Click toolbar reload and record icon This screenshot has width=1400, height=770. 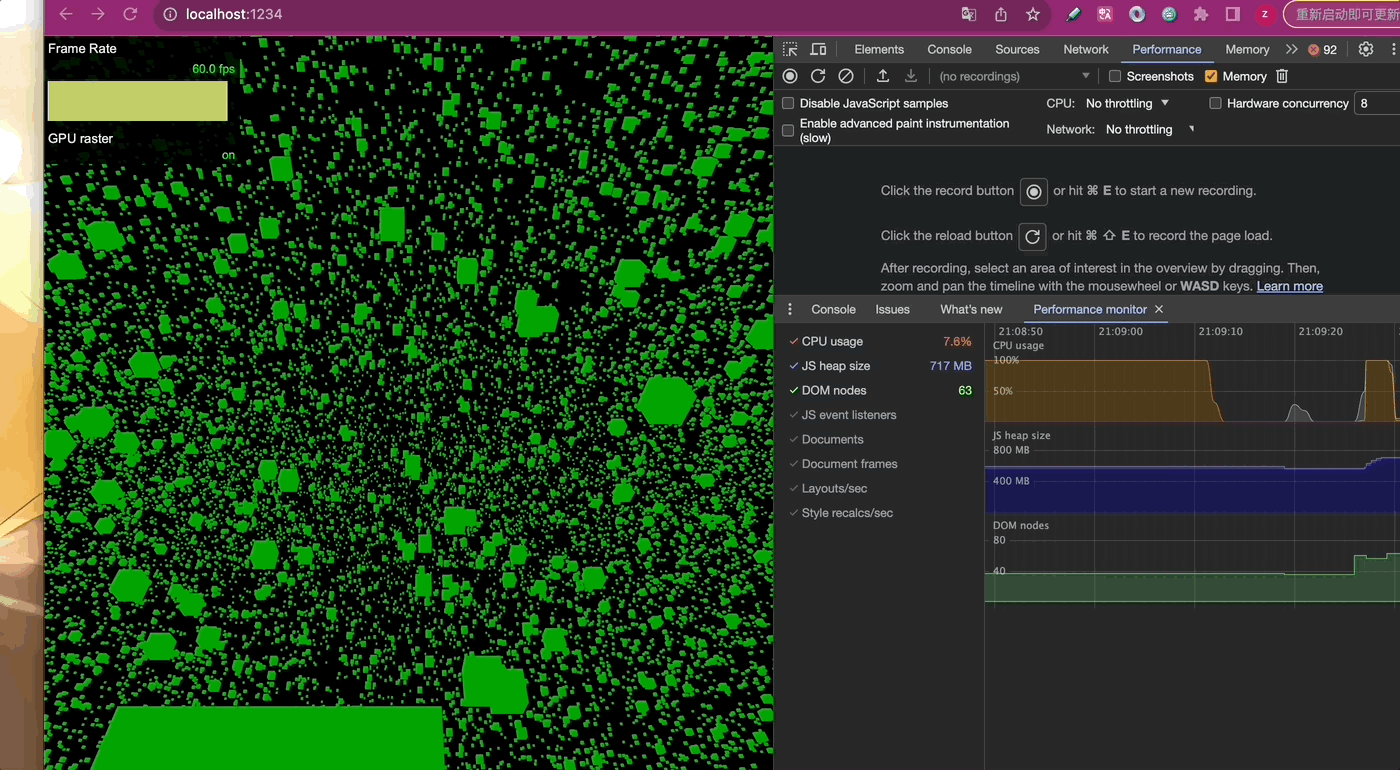[x=818, y=76]
